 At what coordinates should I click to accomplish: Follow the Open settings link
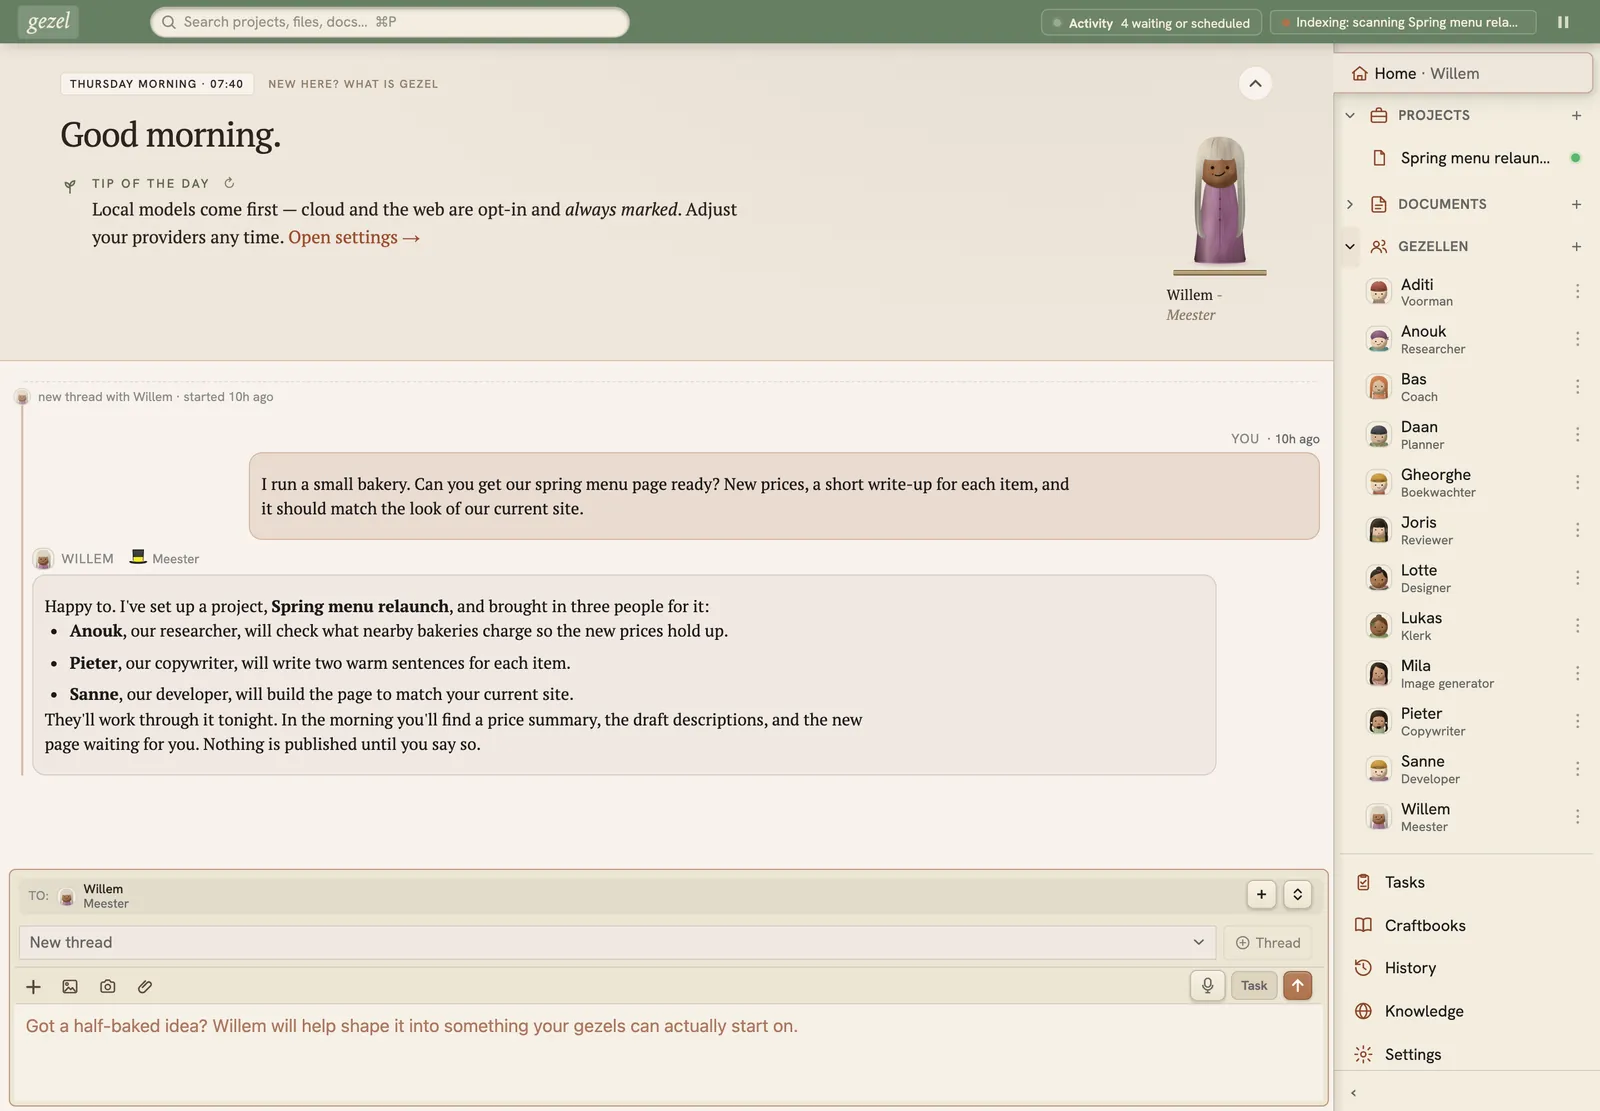tap(354, 237)
